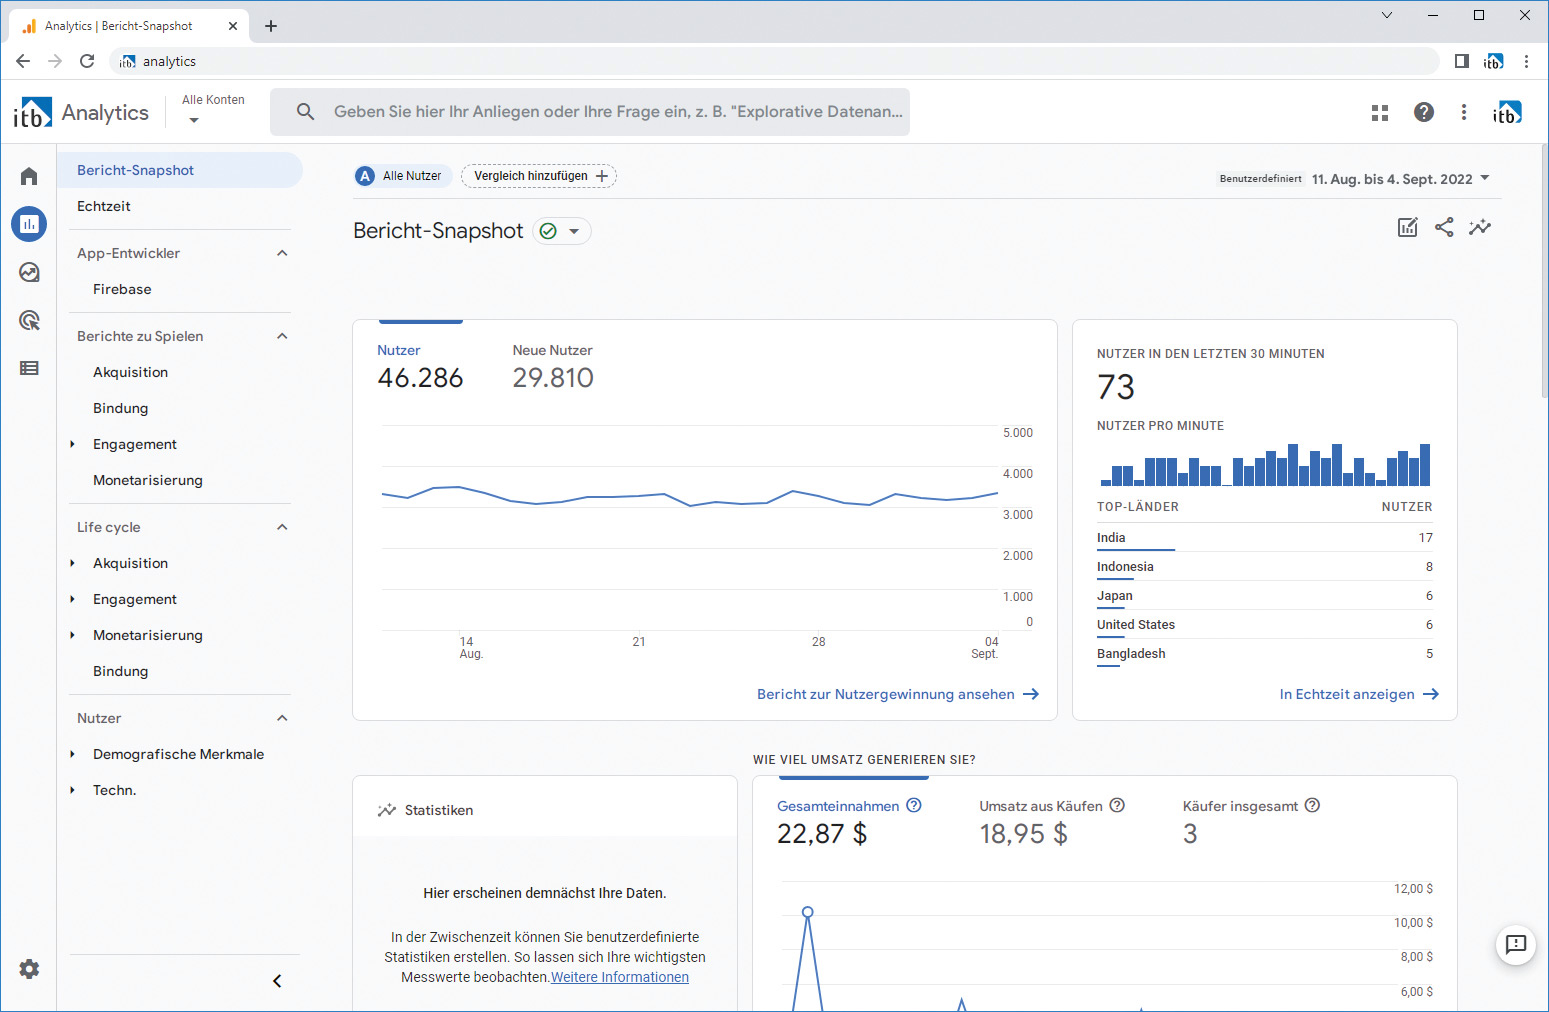Close the Analytics browser tab

click(233, 26)
